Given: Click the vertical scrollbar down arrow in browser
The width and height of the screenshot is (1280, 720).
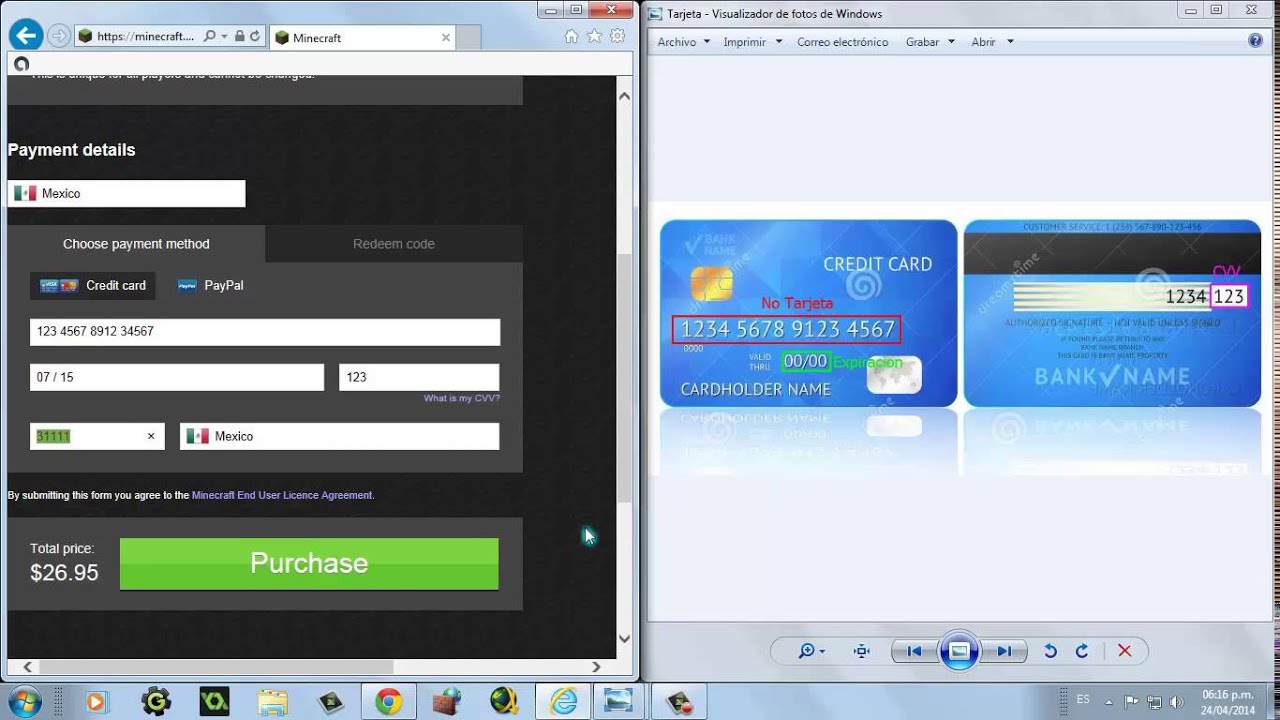Looking at the screenshot, I should point(625,638).
